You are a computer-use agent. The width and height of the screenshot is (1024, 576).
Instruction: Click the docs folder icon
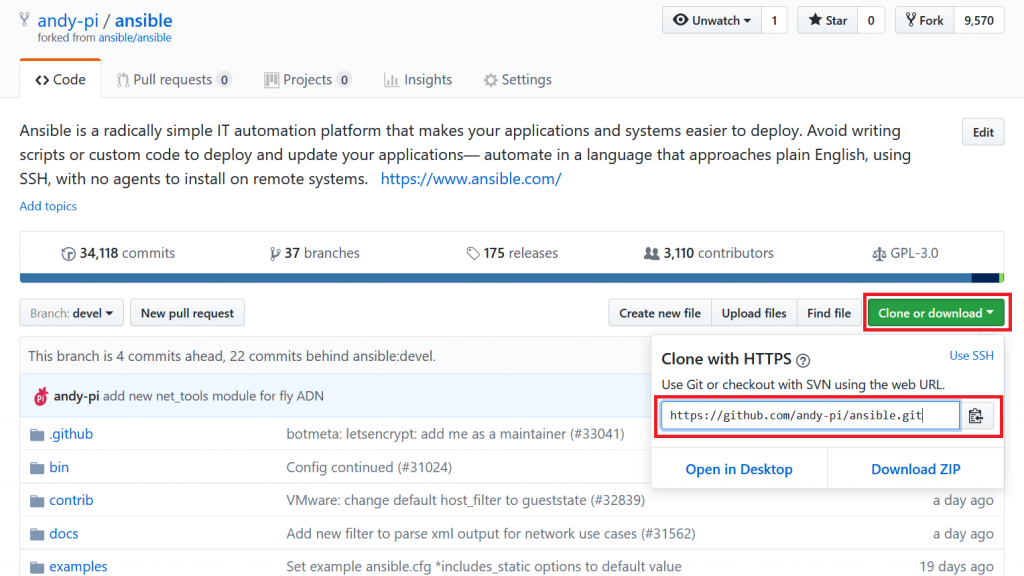[37, 534]
